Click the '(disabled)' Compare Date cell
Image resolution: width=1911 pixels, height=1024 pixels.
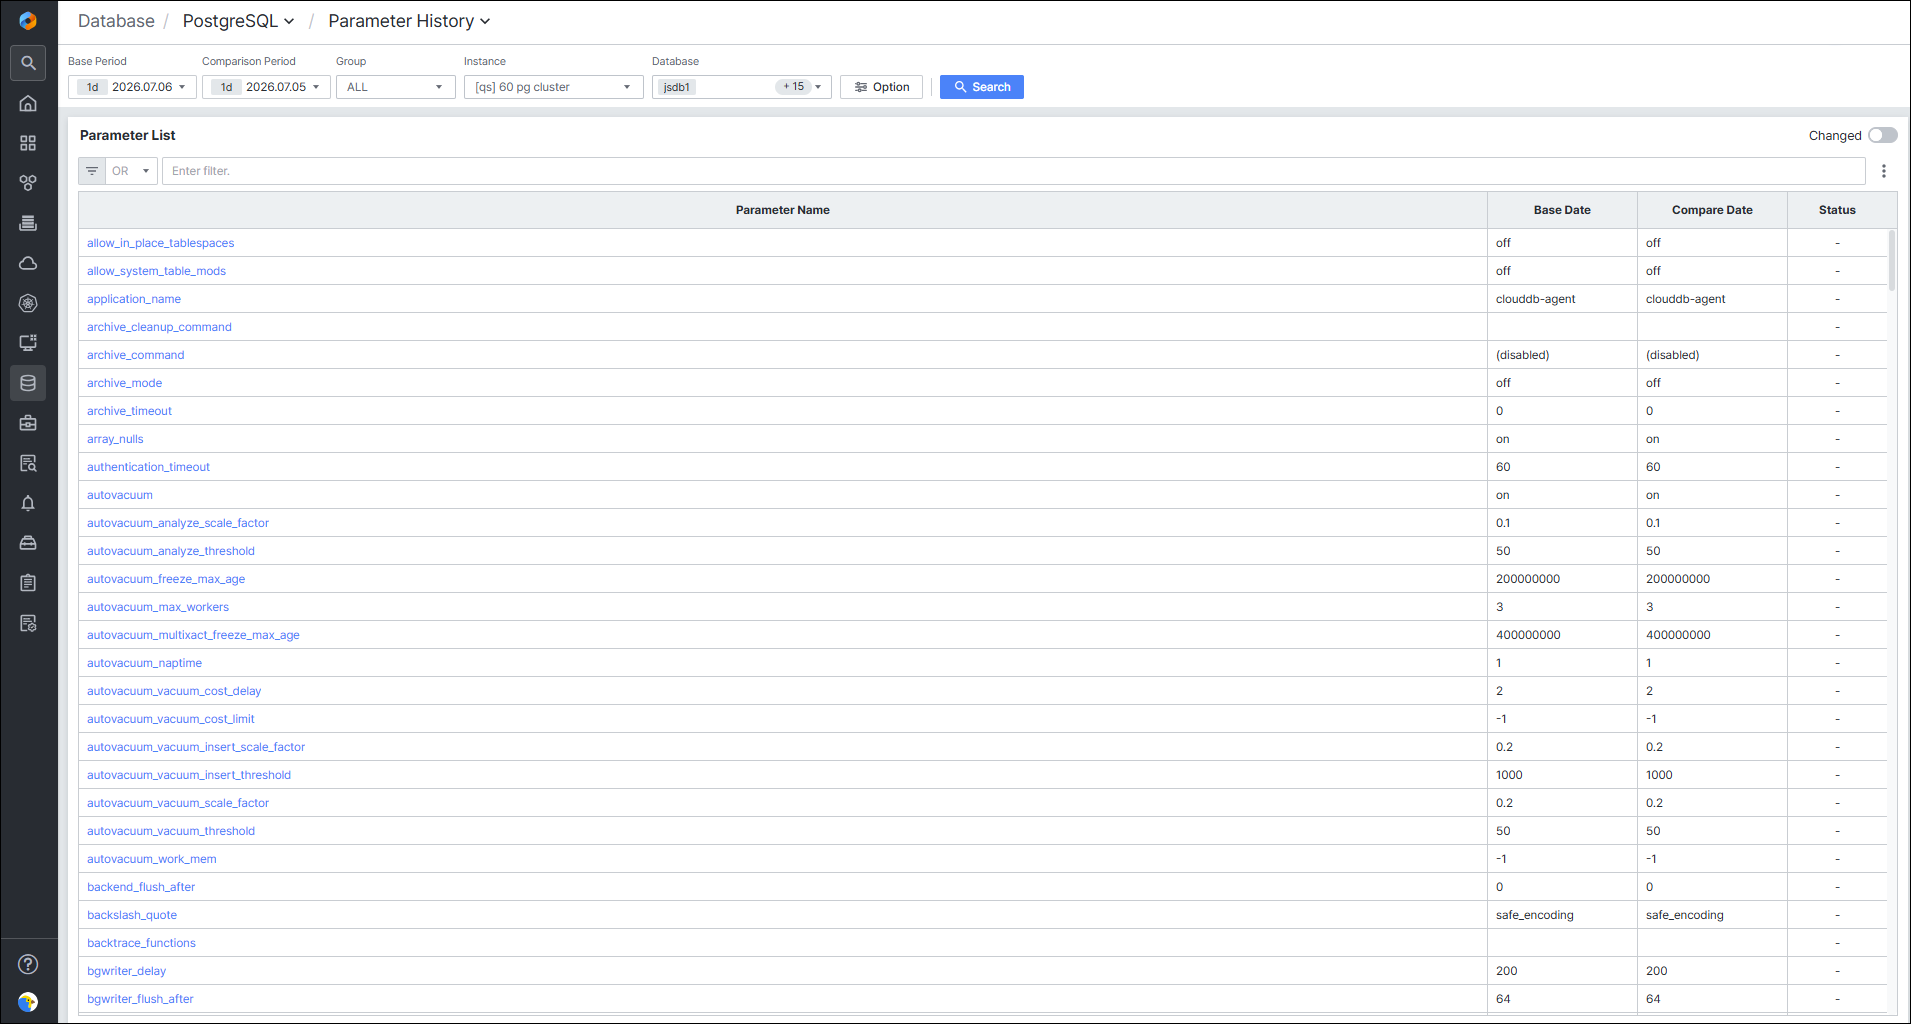(x=1712, y=355)
